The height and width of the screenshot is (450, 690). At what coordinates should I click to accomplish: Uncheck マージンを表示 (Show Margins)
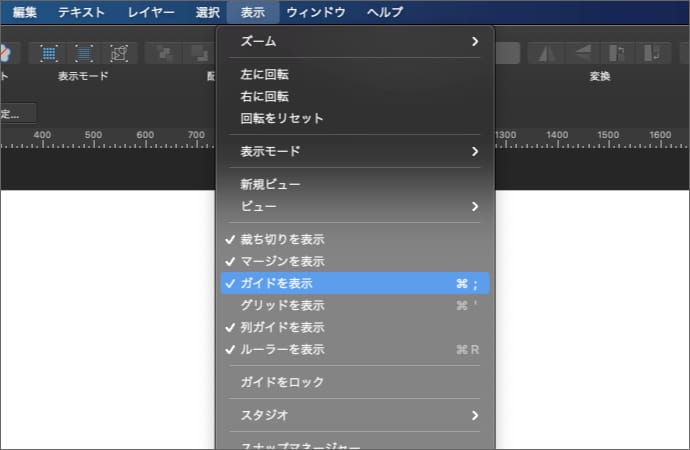(x=282, y=262)
